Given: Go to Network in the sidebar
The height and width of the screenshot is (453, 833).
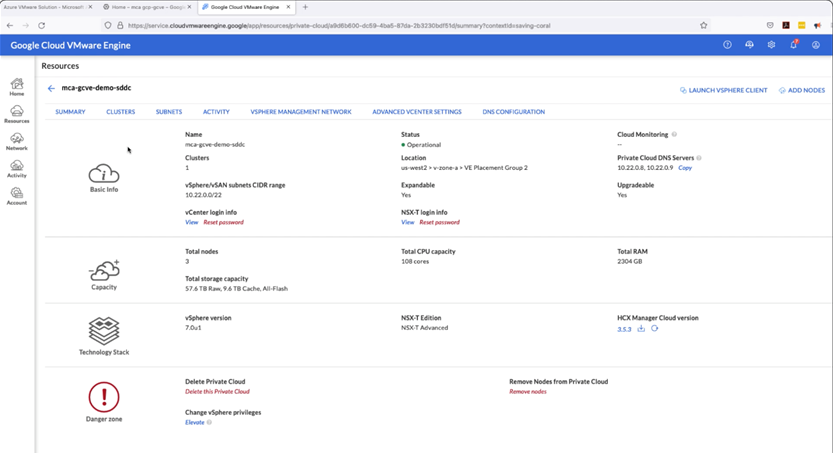Looking at the screenshot, I should pos(17,141).
